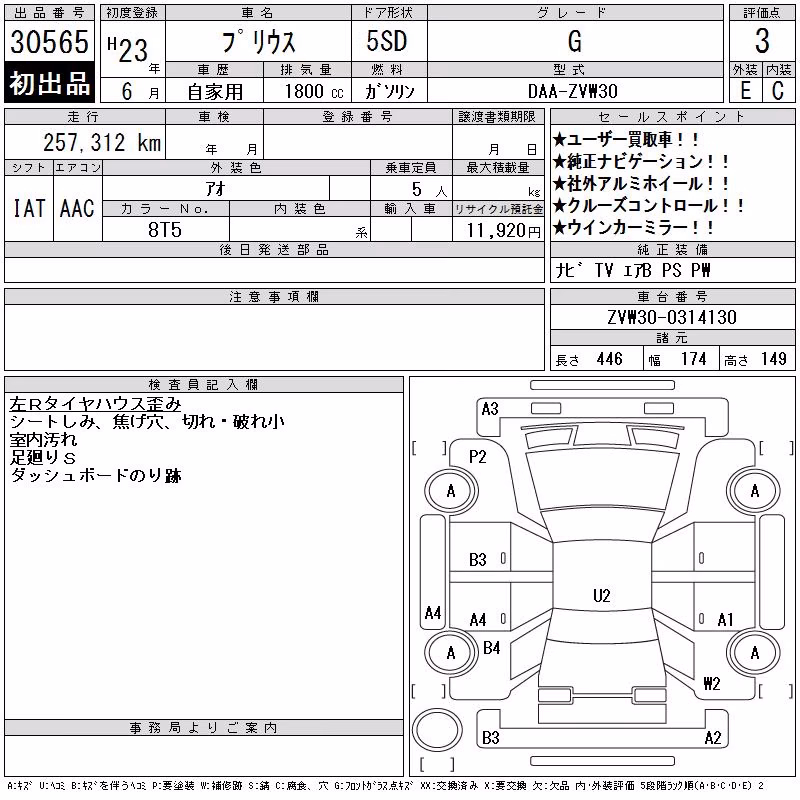Click the P2 mark on diagram
The image size is (800, 800).
(478, 457)
